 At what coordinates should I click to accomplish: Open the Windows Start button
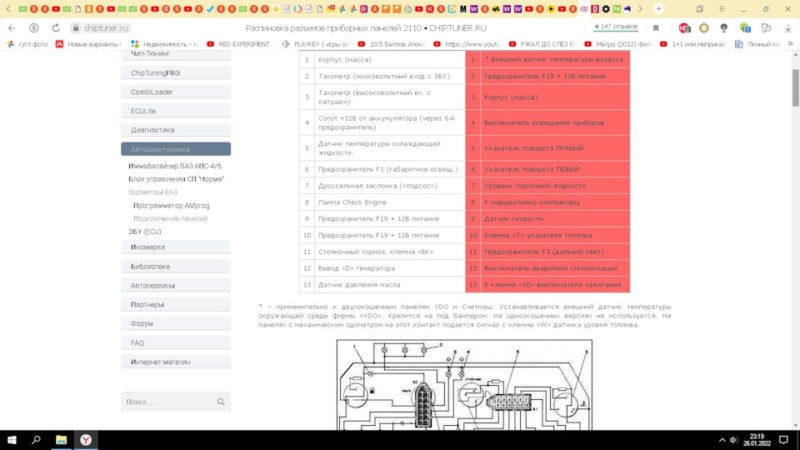[x=12, y=440]
